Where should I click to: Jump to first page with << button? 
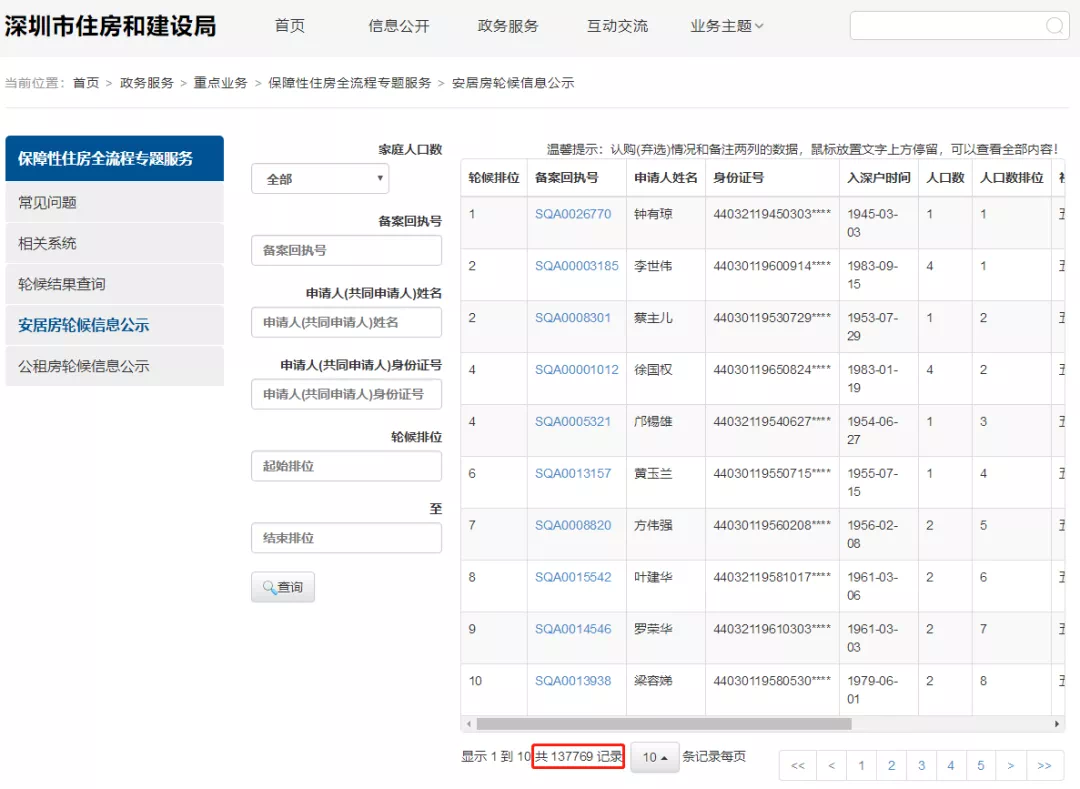point(797,766)
